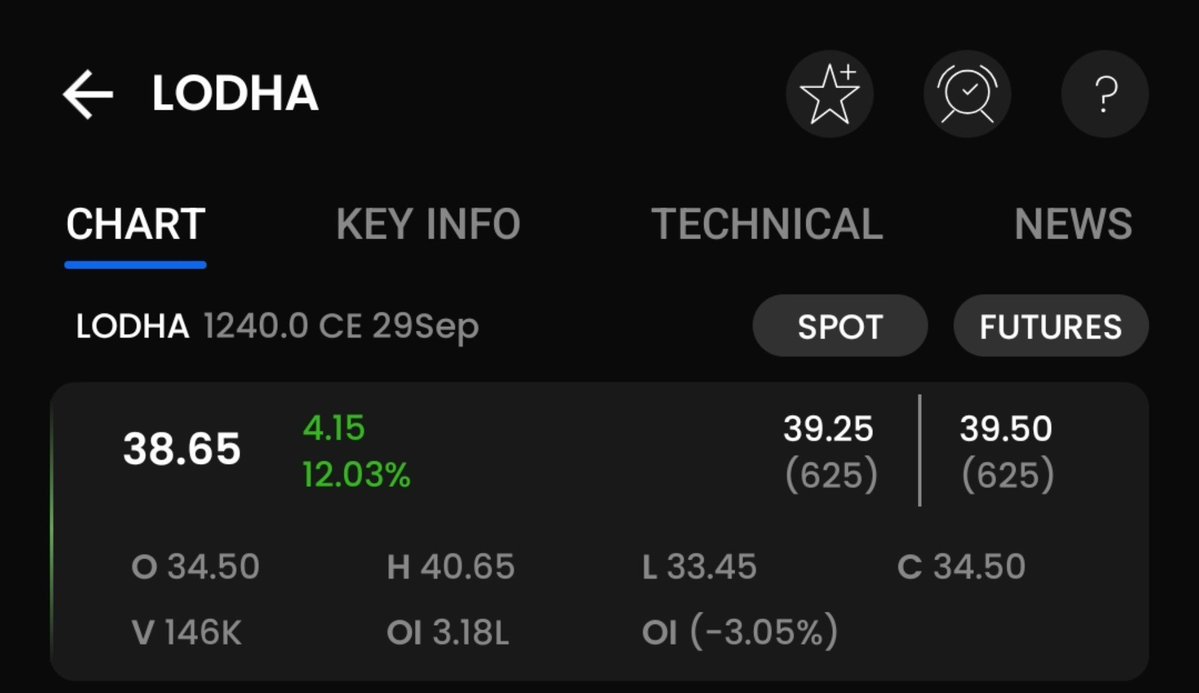Set a price alert alarm clock icon
This screenshot has height=693, width=1199.
click(967, 94)
